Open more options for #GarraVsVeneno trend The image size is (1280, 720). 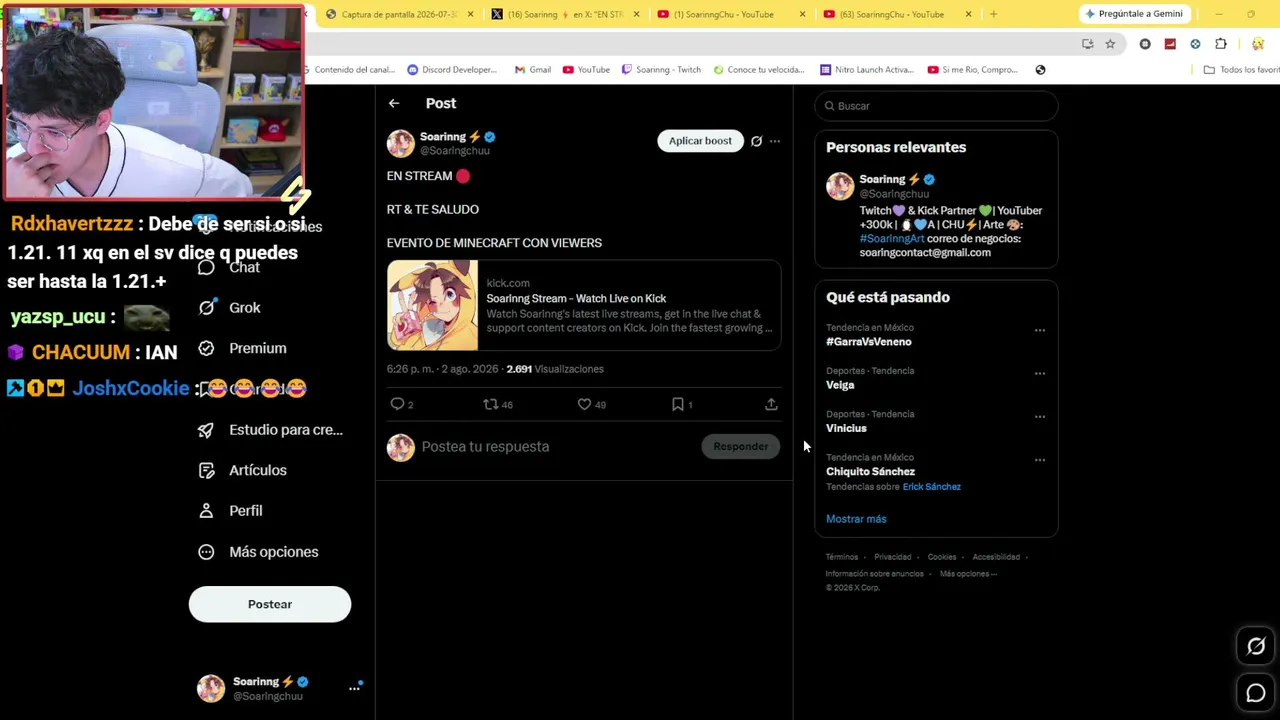[1040, 330]
